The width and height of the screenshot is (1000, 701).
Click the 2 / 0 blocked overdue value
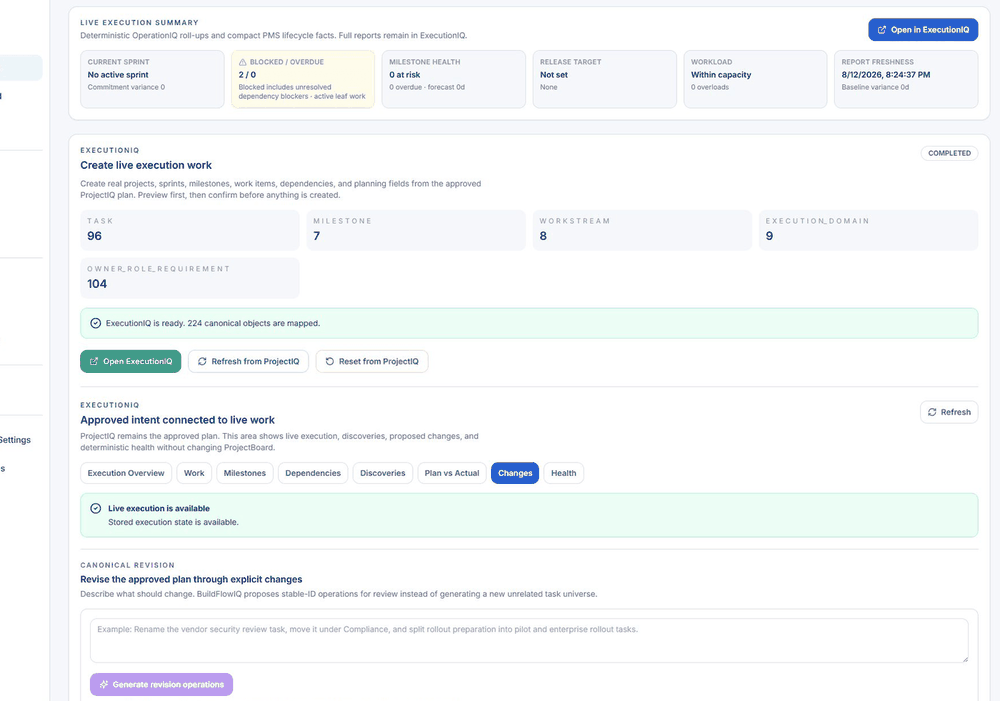click(x=247, y=75)
